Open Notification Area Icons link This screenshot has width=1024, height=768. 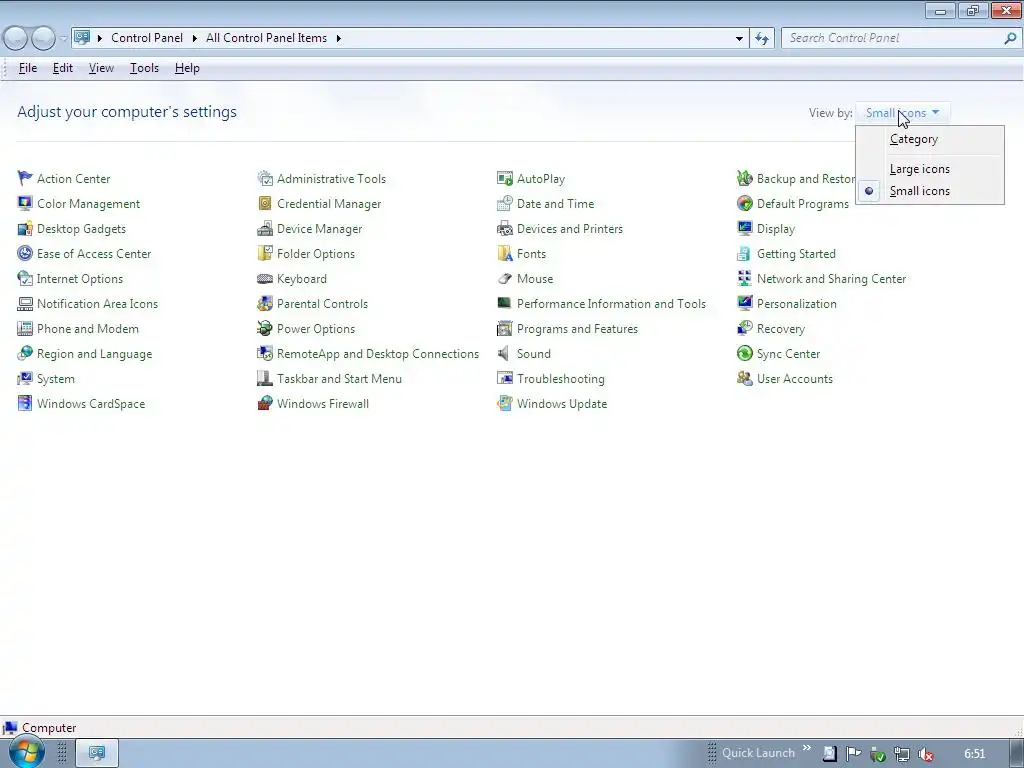click(97, 304)
